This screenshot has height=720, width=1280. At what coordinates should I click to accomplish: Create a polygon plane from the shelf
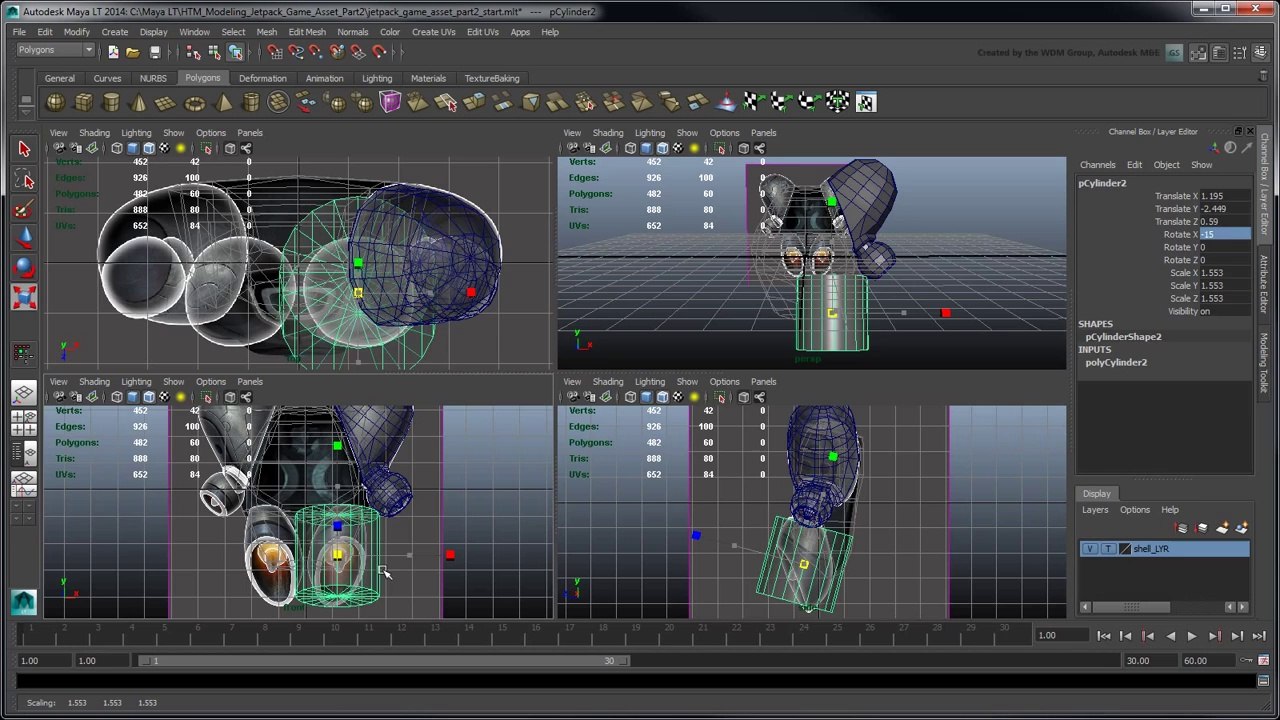pos(166,102)
